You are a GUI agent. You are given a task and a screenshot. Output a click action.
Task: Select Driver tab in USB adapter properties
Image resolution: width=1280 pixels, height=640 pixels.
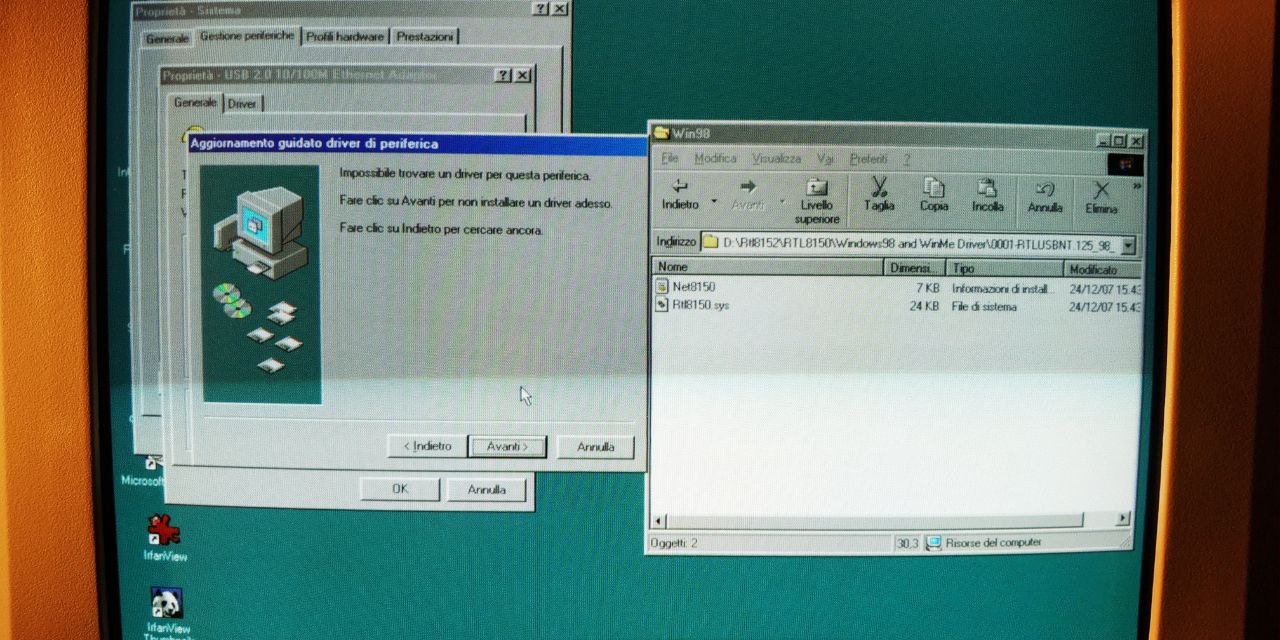242,104
